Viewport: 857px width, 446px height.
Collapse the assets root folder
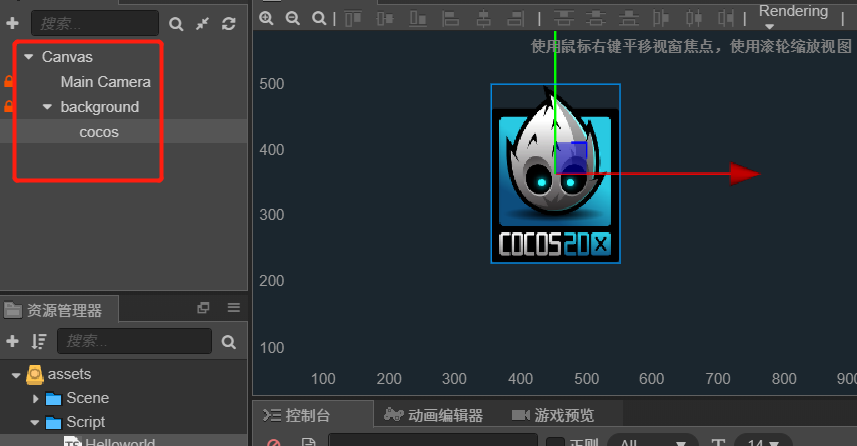click(x=16, y=375)
